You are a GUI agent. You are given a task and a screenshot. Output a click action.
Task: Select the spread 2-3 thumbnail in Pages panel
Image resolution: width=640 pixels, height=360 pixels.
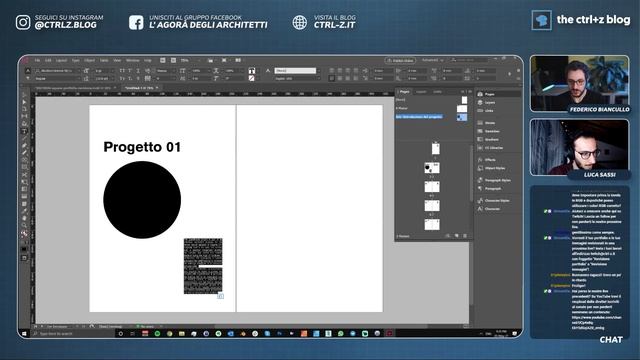coord(432,168)
